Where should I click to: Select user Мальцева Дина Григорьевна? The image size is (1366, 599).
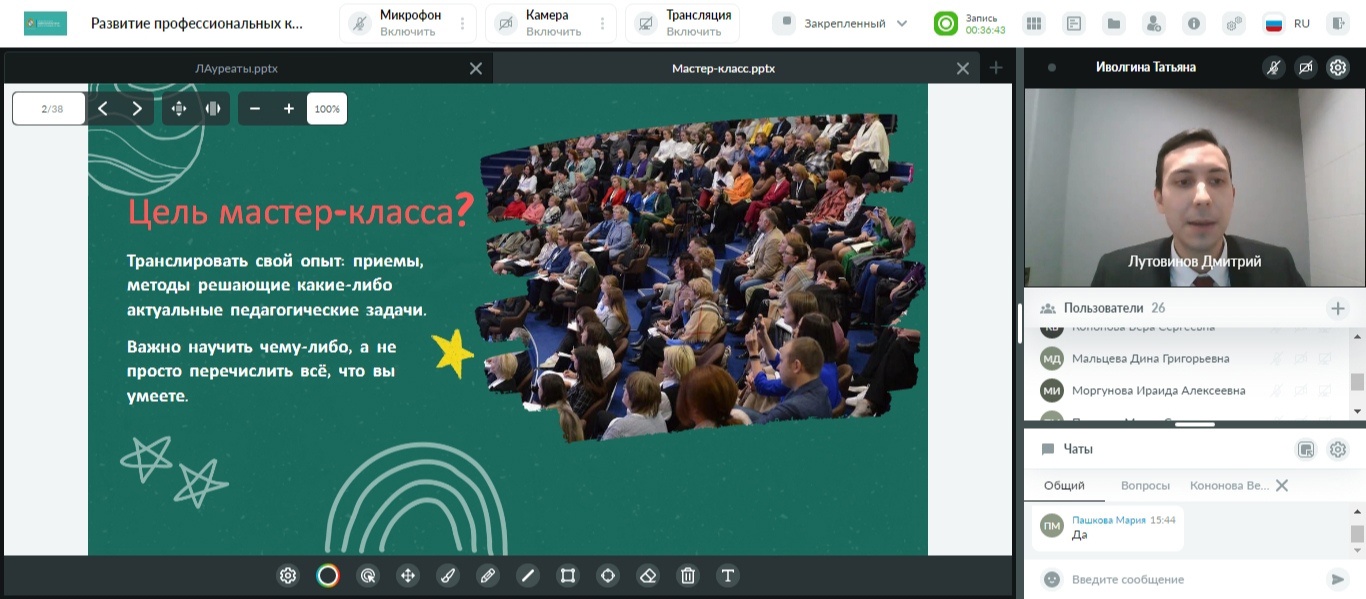pyautogui.click(x=1150, y=358)
